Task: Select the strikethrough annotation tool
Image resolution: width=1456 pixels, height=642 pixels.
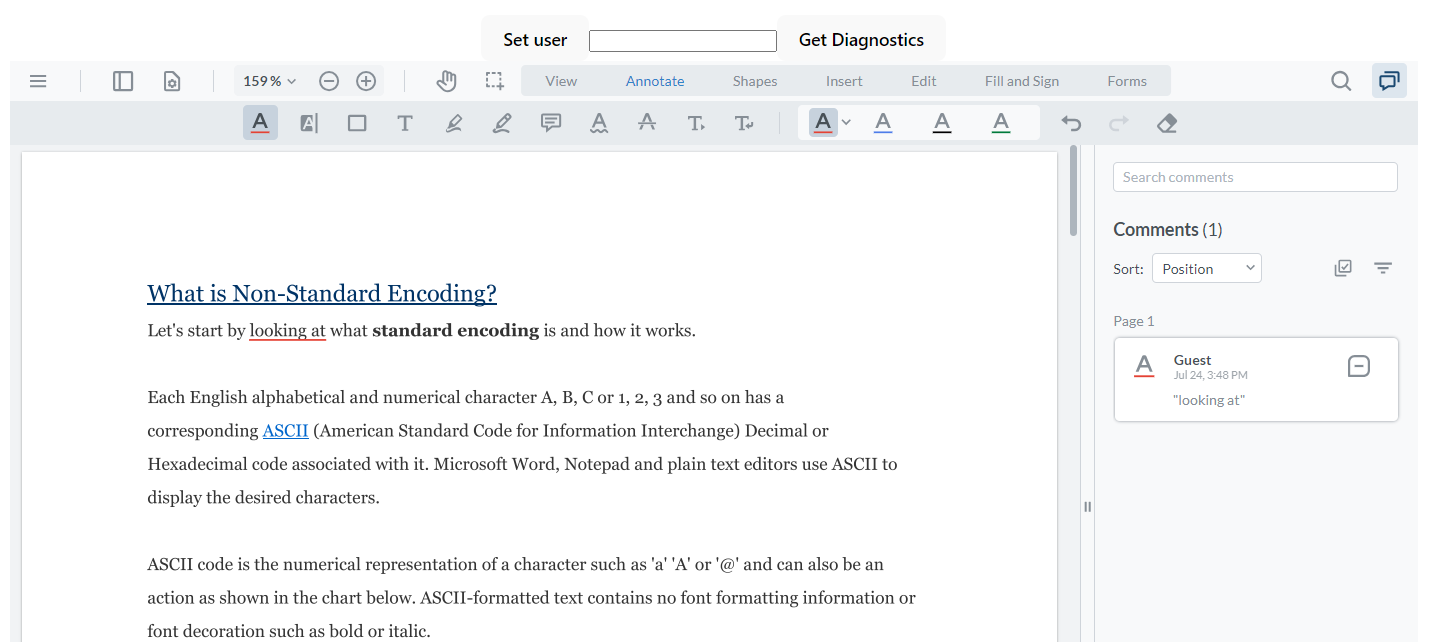Action: pos(647,122)
